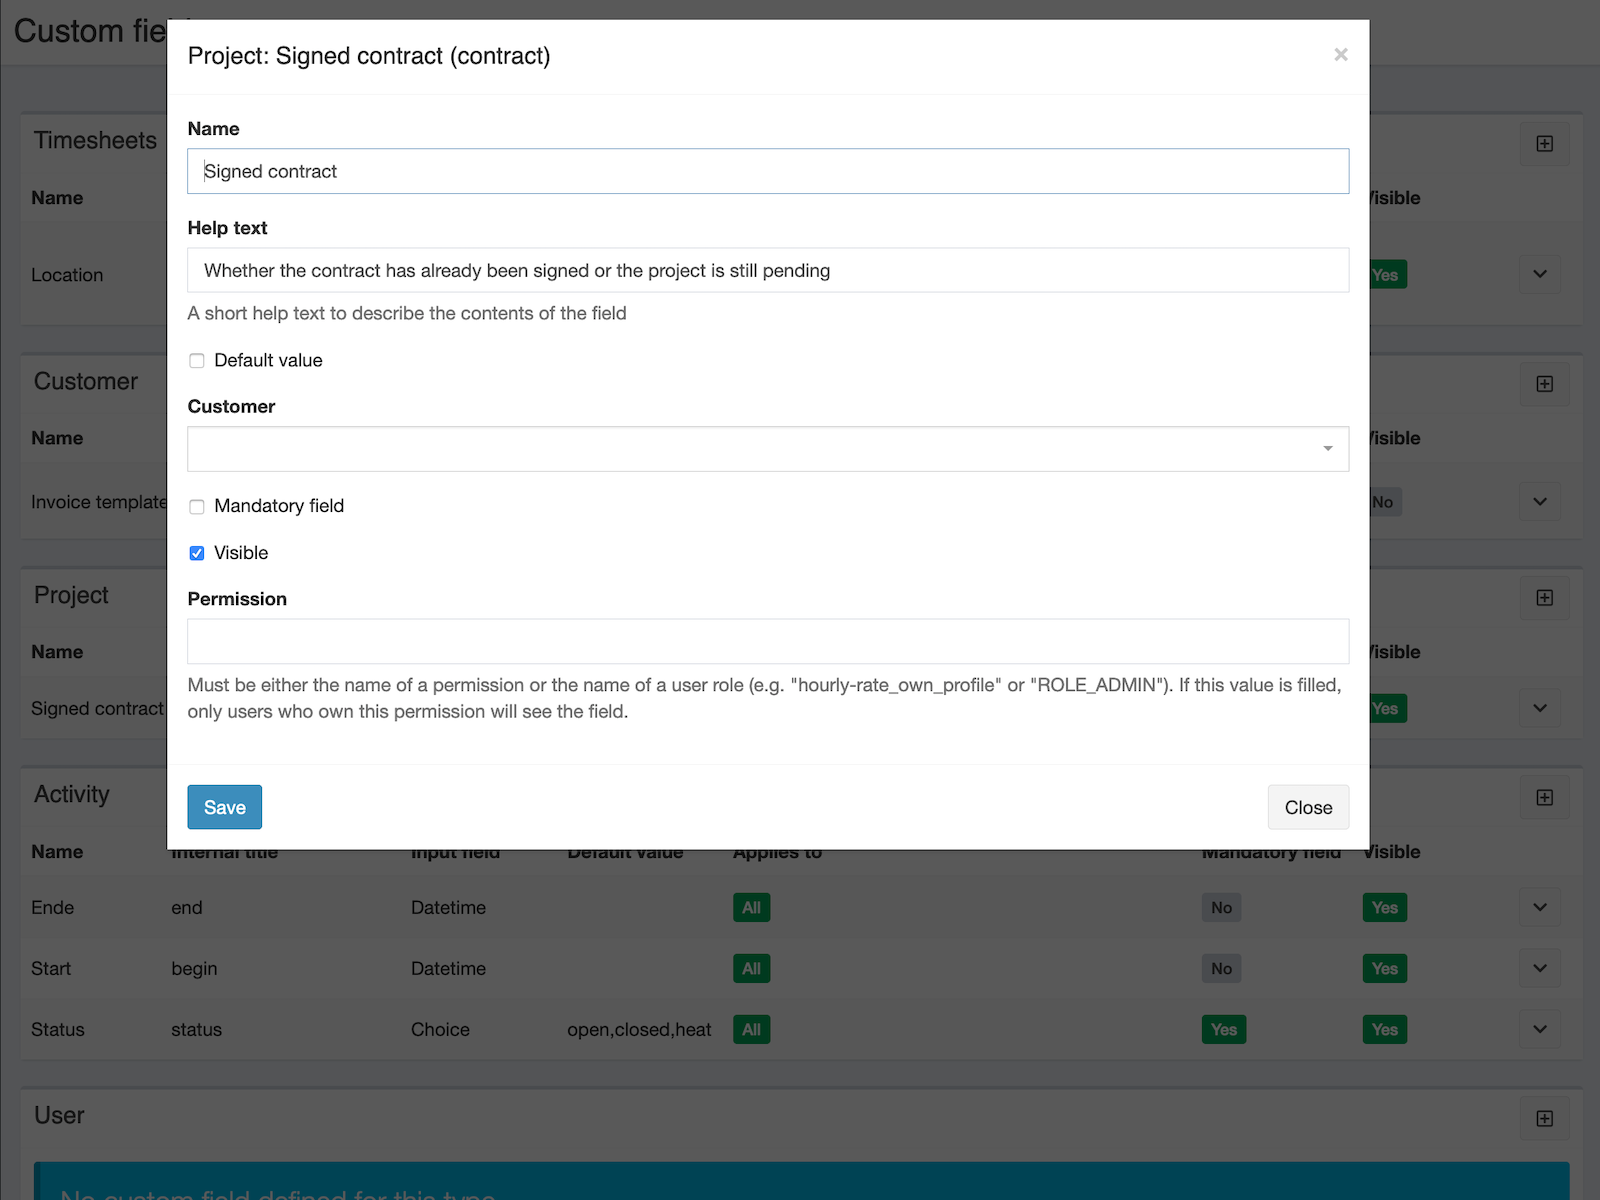Click the Name input field
The height and width of the screenshot is (1200, 1600).
click(x=768, y=171)
